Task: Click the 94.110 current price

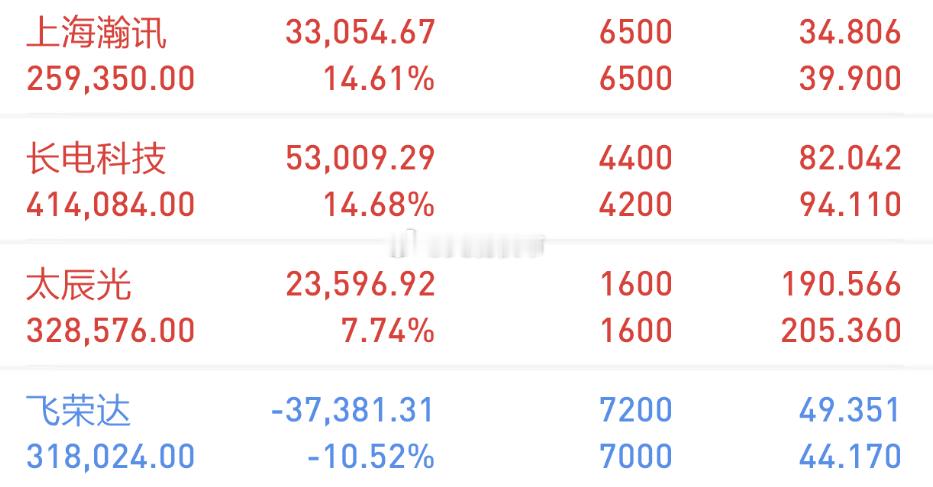Action: [x=850, y=205]
